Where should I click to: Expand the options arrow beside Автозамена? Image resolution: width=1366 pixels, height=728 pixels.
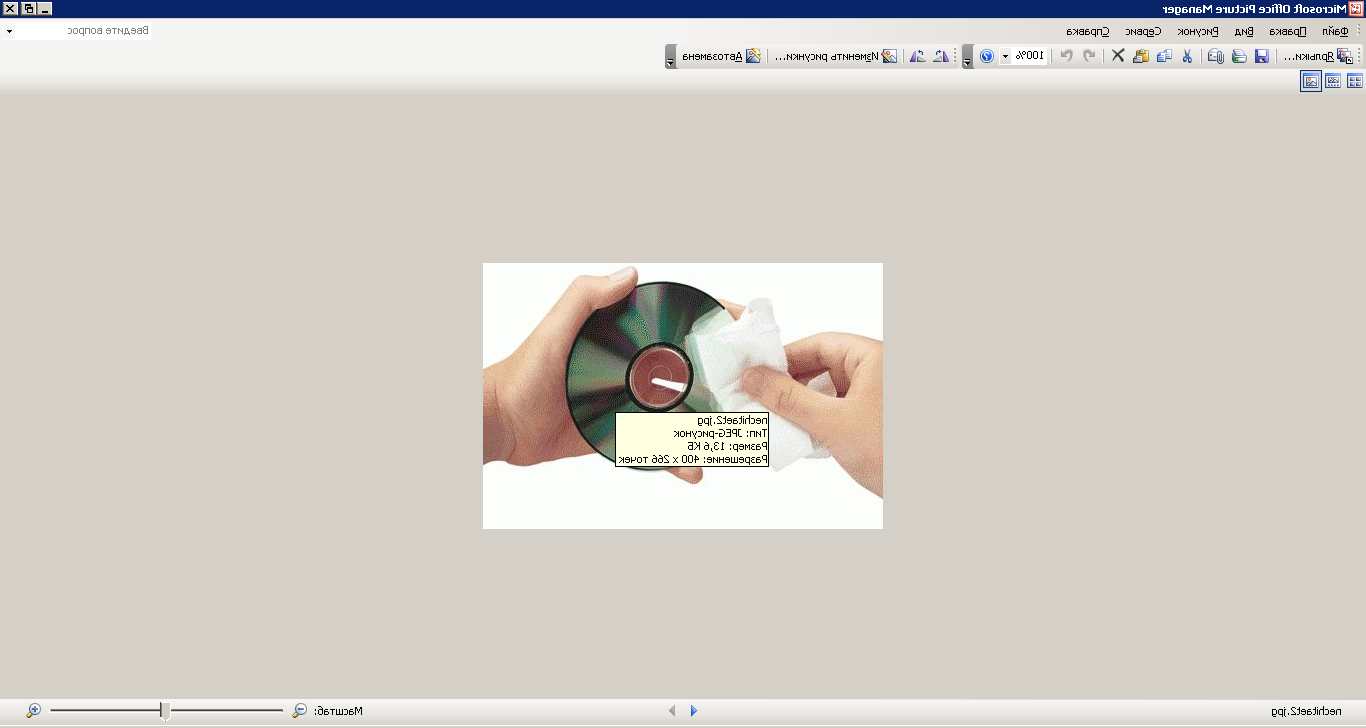669,59
